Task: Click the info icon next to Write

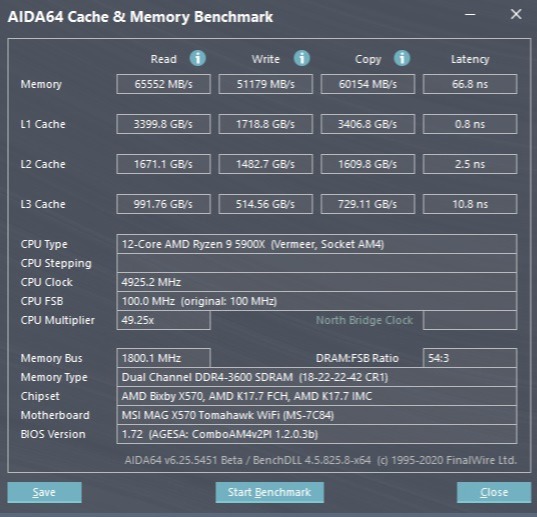Action: [x=302, y=58]
